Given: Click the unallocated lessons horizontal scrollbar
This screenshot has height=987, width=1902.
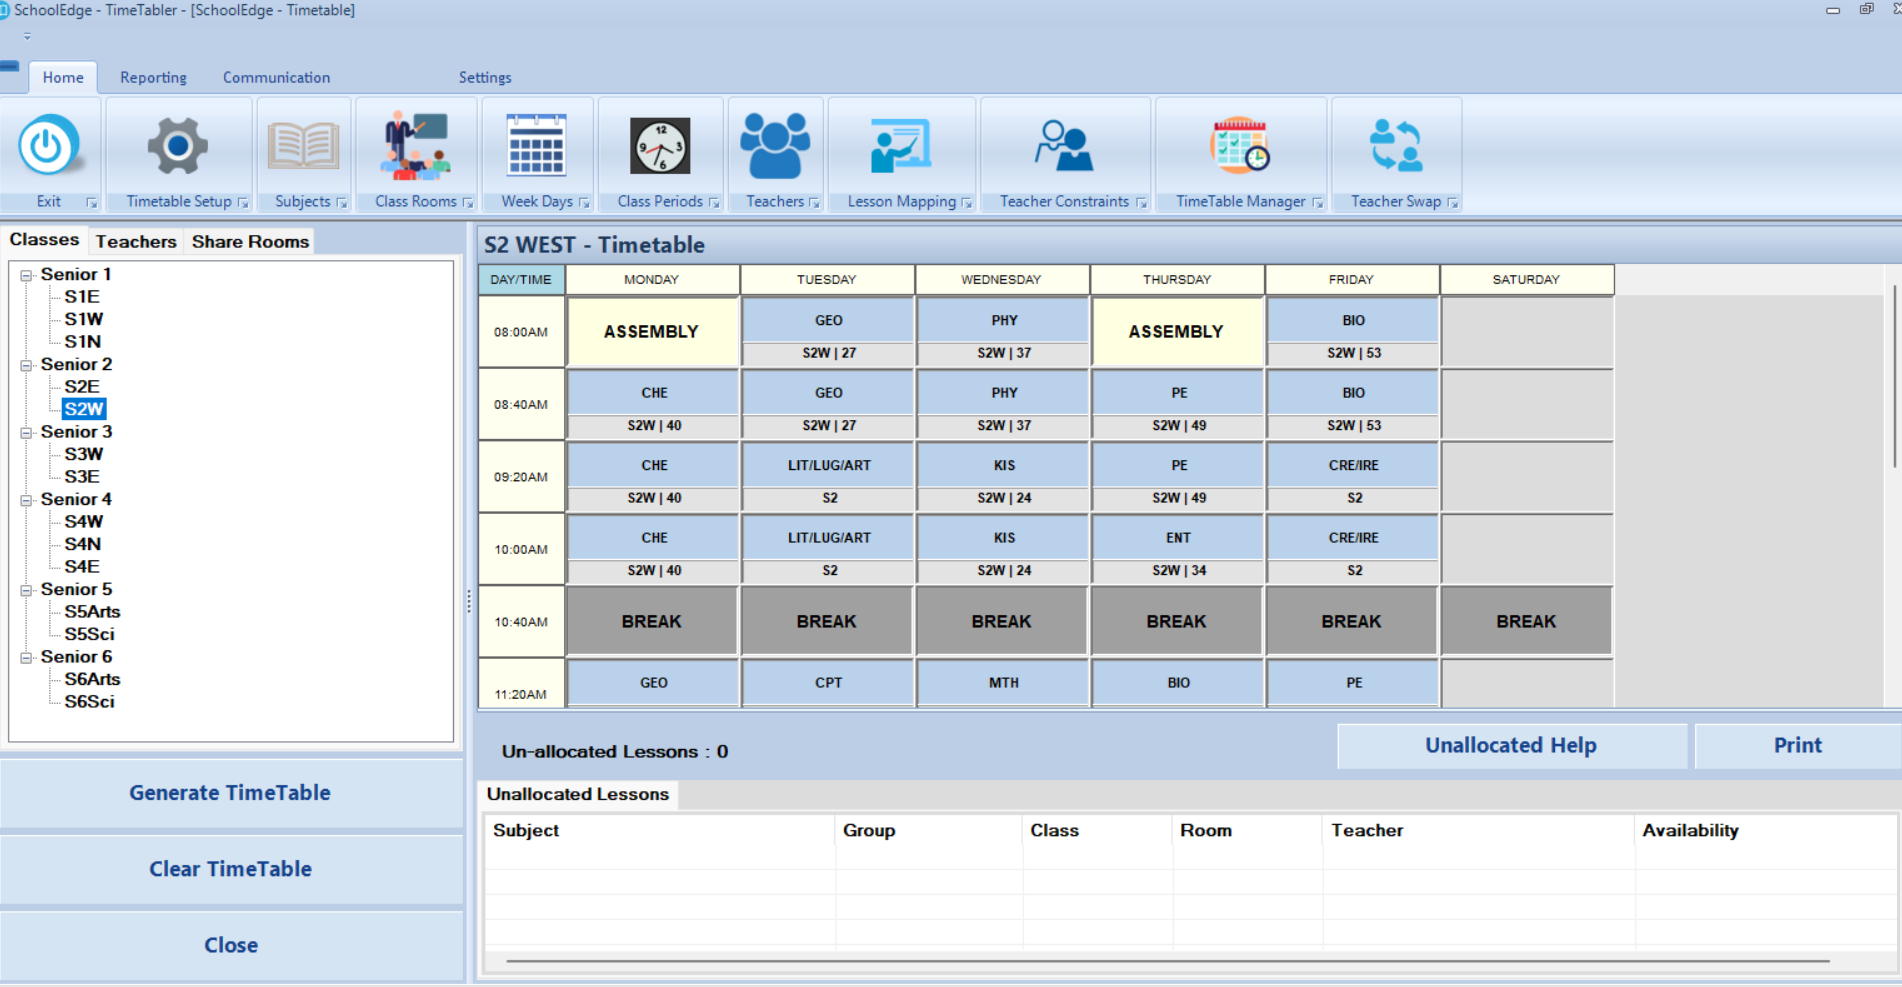Looking at the screenshot, I should (1168, 961).
